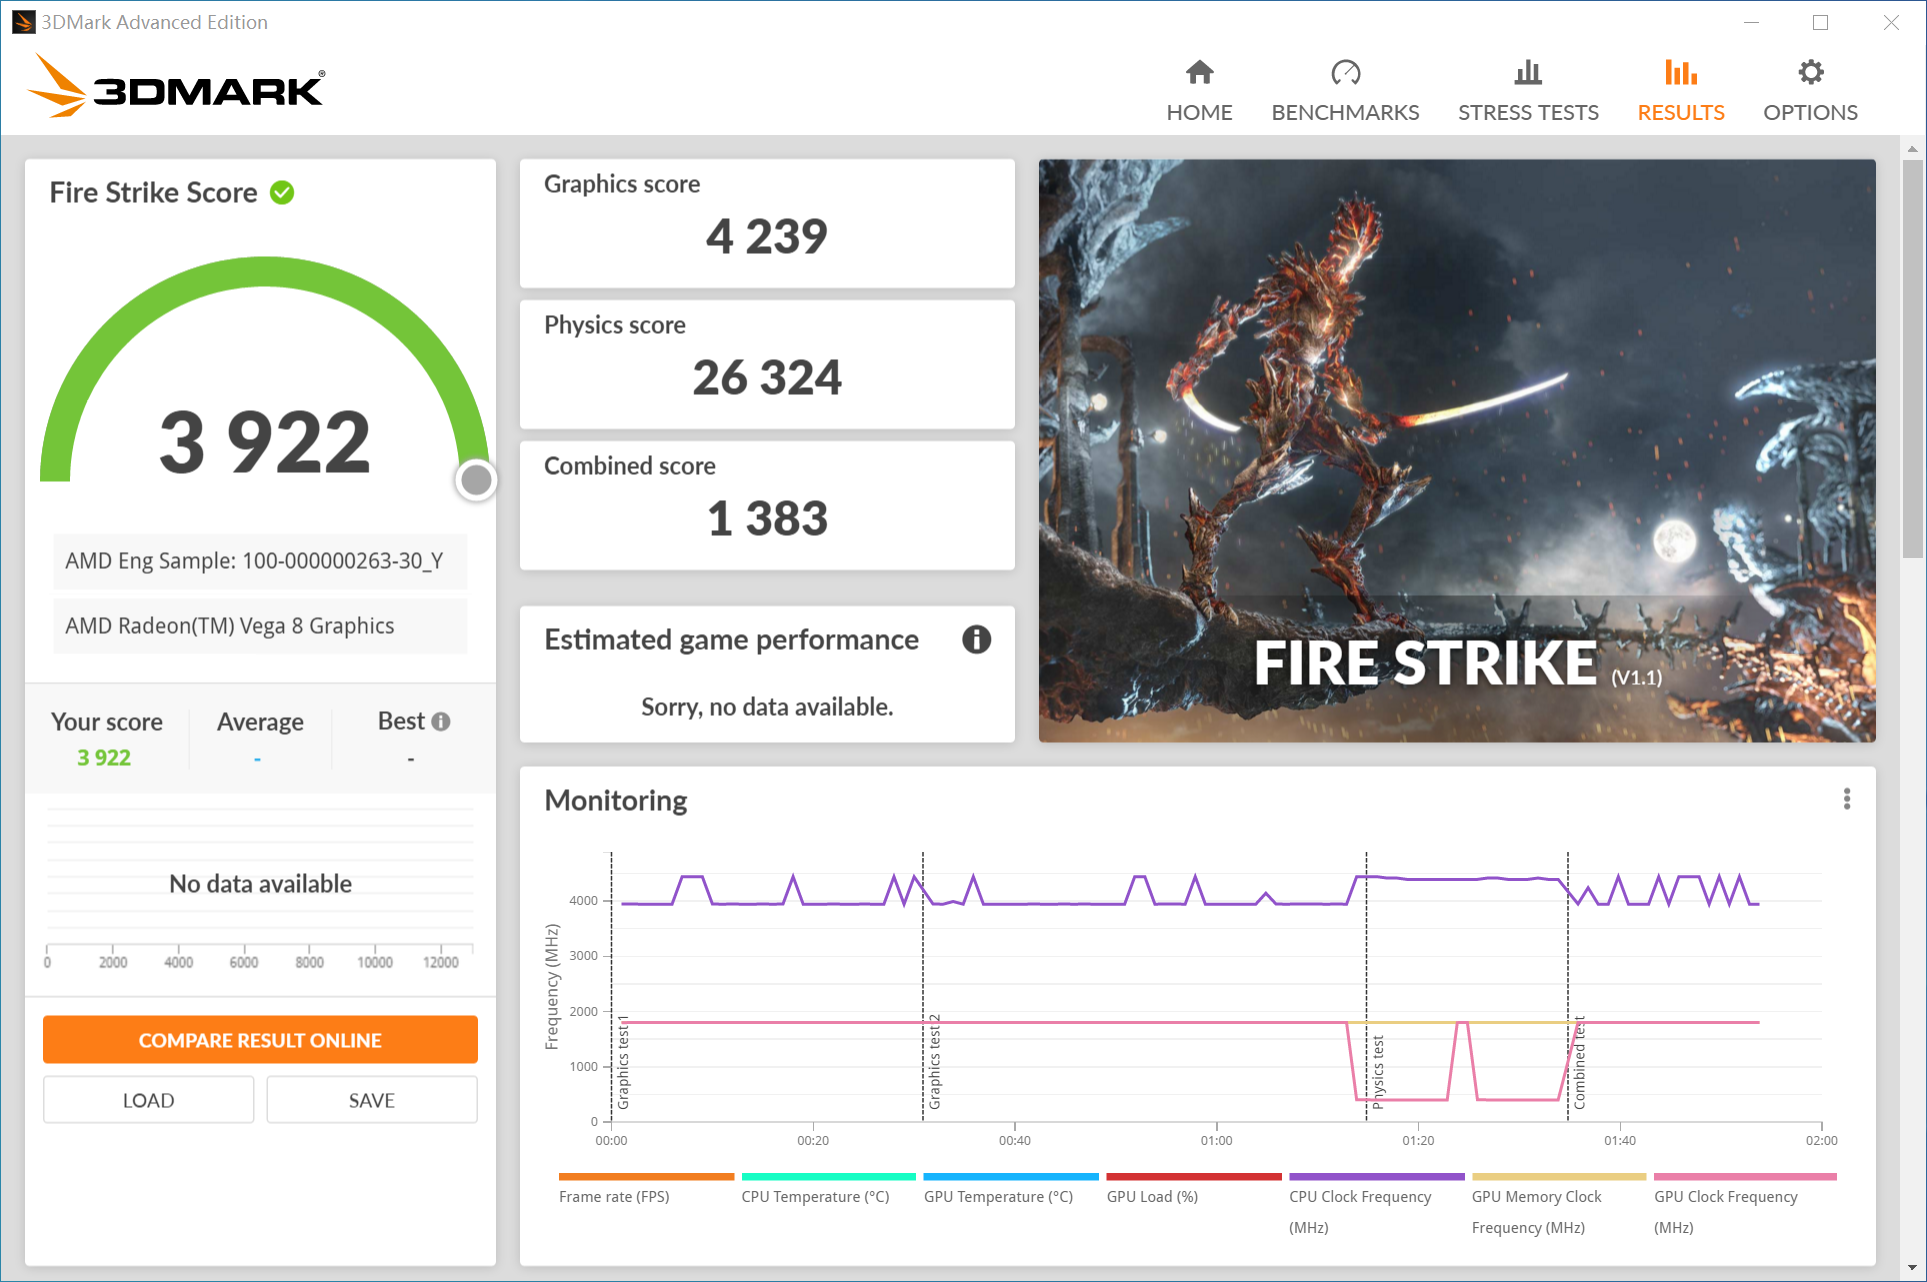Click the Graphics score value 4 239
Viewport: 1927px width, 1282px height.
(x=767, y=236)
